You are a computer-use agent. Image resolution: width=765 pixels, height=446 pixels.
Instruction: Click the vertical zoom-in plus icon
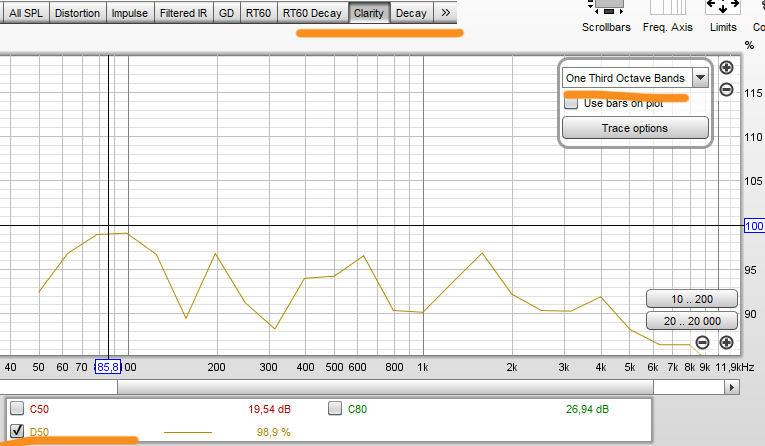click(x=726, y=68)
